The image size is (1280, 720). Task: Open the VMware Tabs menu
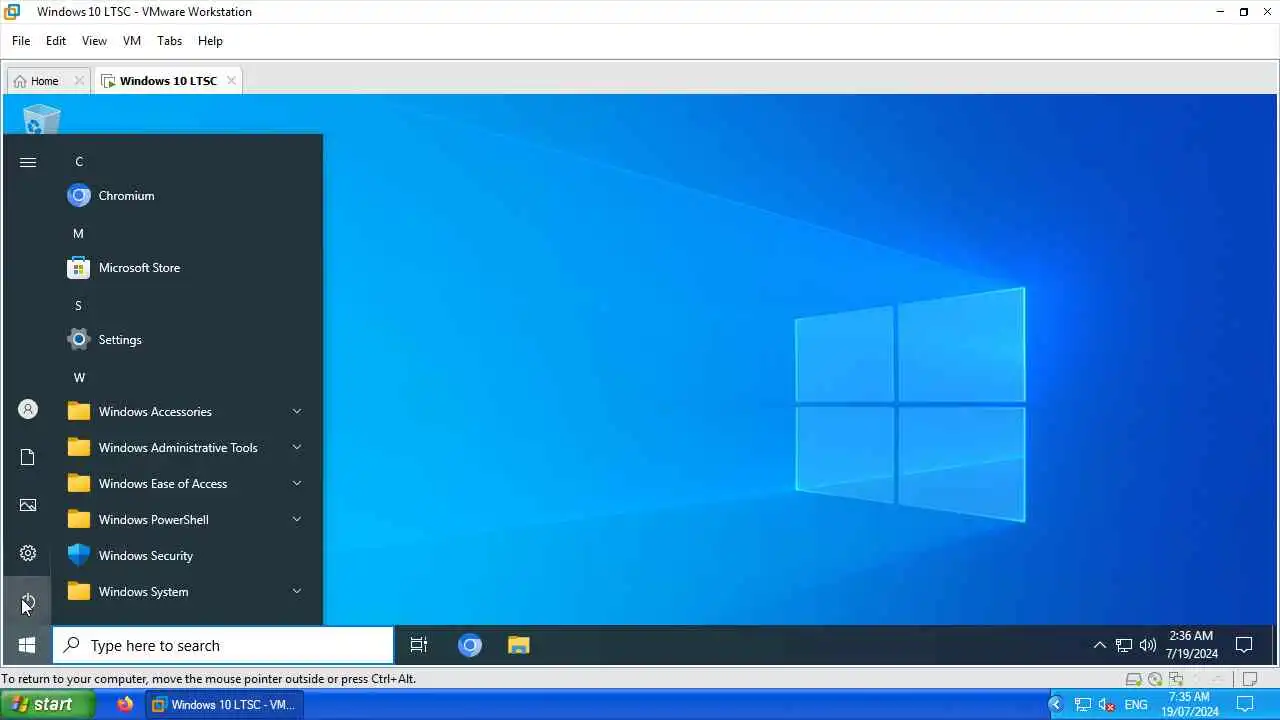[170, 41]
